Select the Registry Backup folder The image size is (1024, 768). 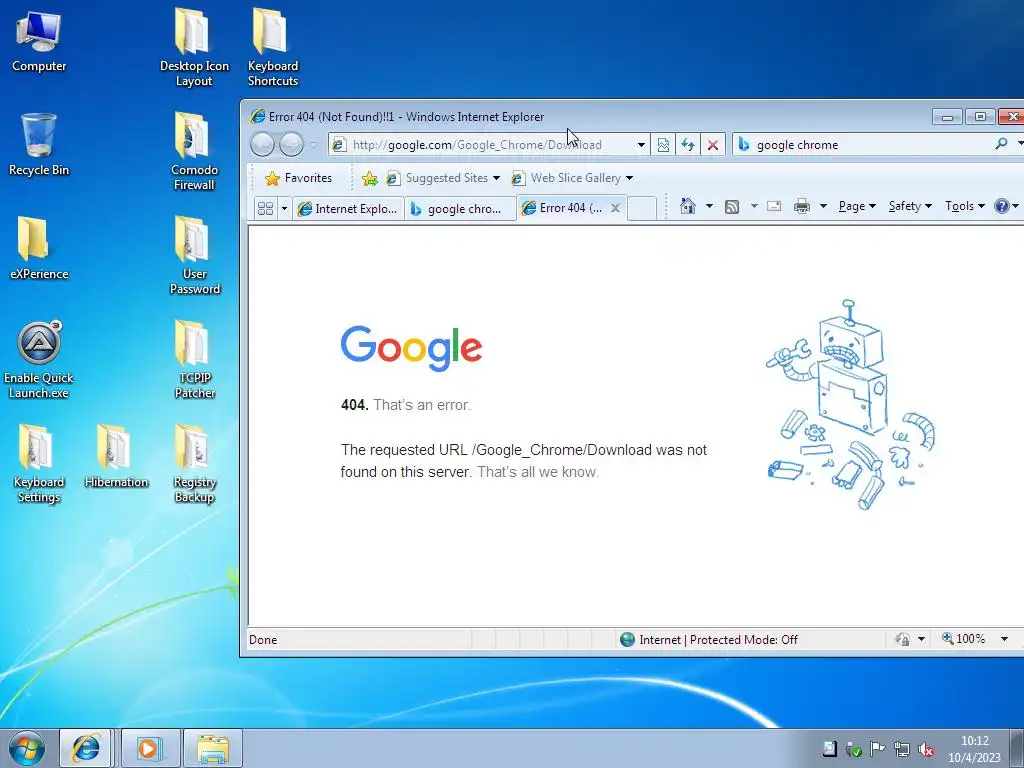tap(194, 464)
